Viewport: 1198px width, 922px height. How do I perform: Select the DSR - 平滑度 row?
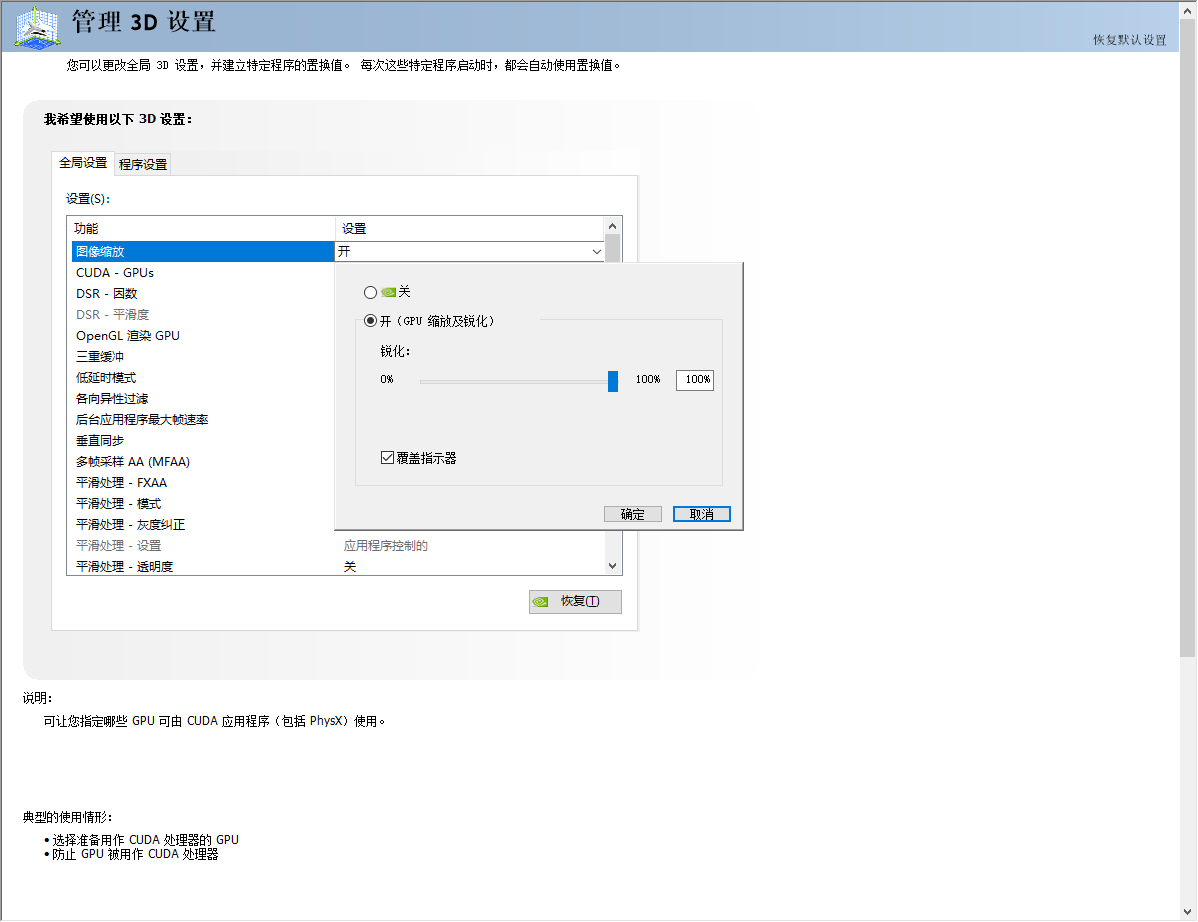(x=203, y=315)
